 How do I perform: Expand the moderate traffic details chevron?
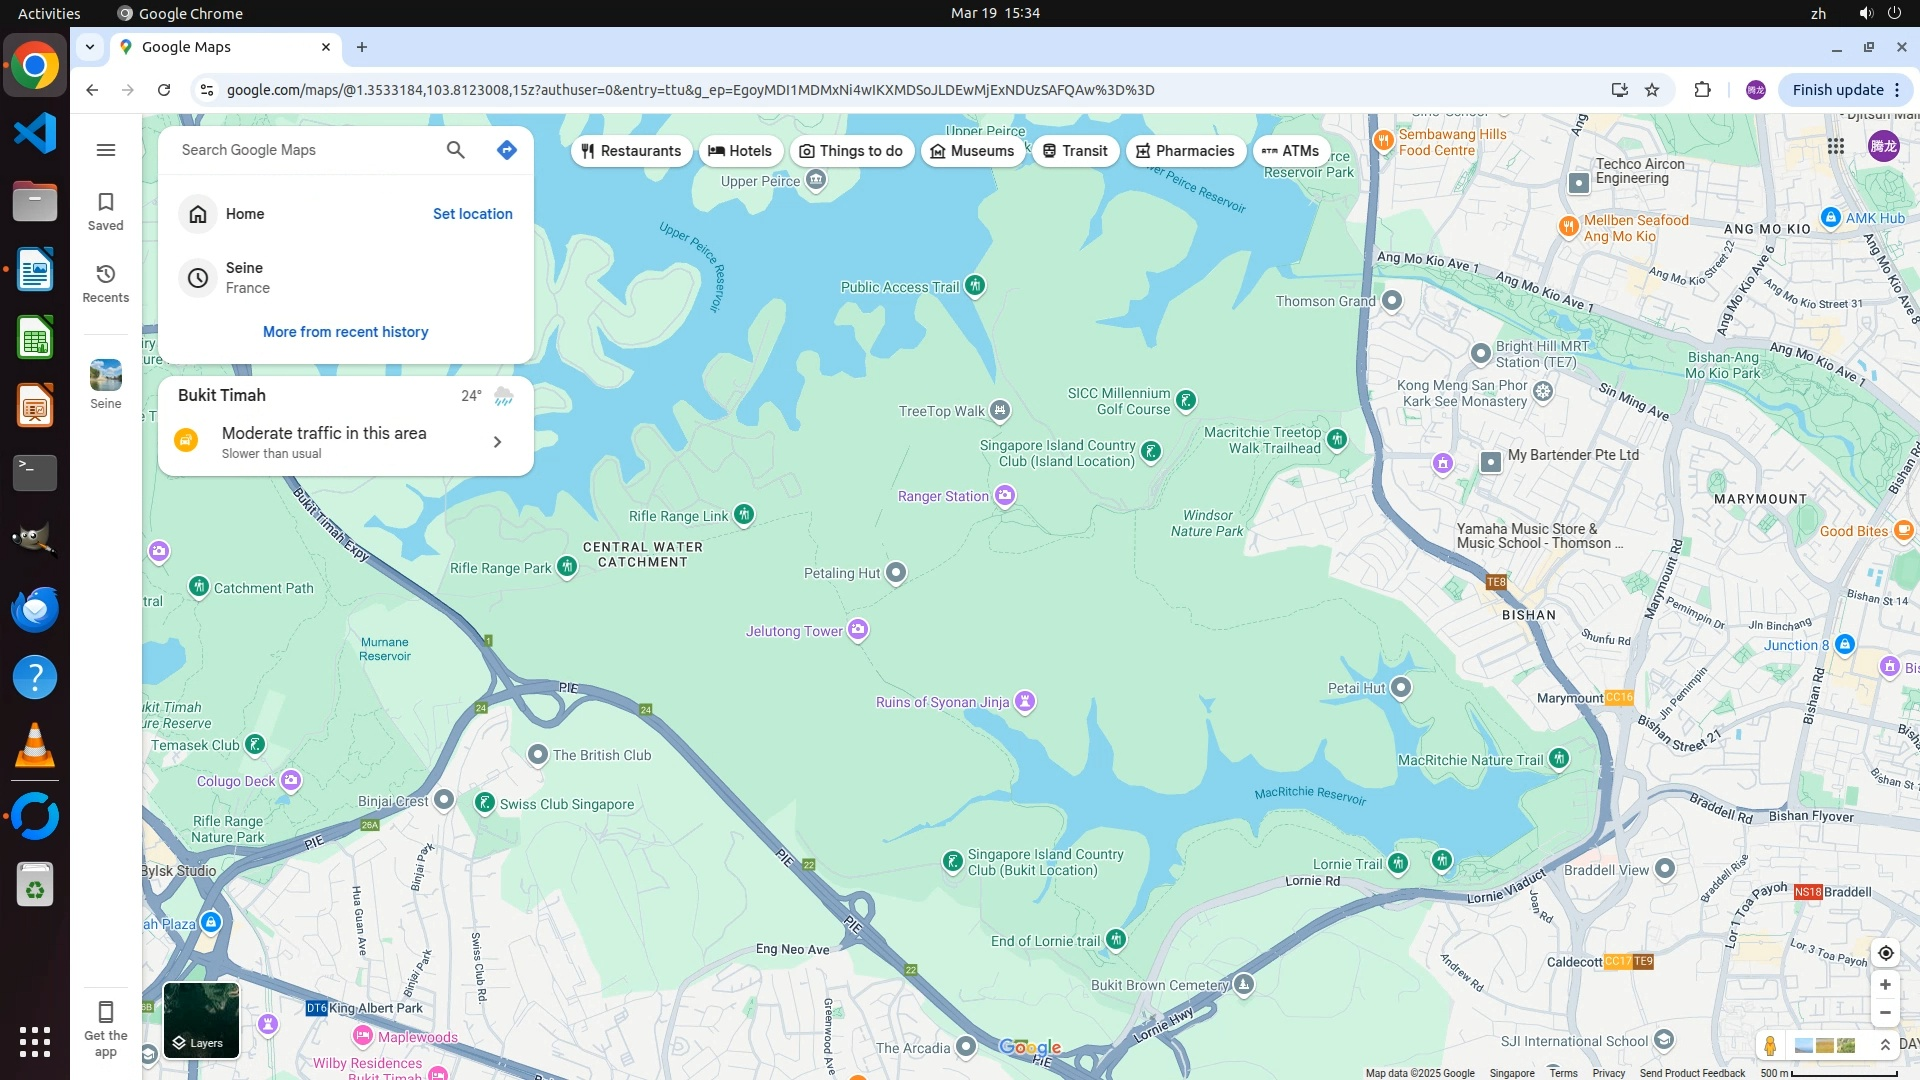click(x=497, y=442)
